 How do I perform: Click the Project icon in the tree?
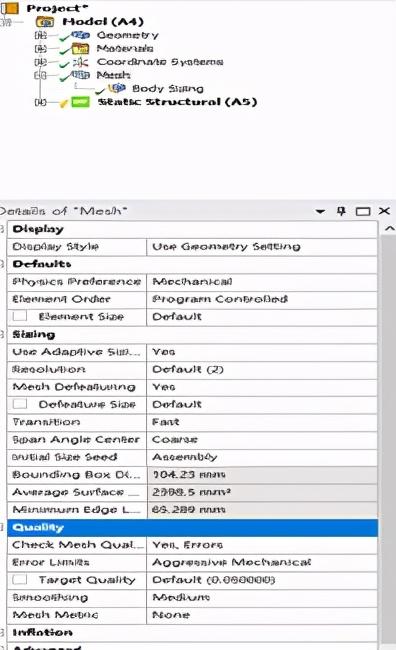click(10, 8)
